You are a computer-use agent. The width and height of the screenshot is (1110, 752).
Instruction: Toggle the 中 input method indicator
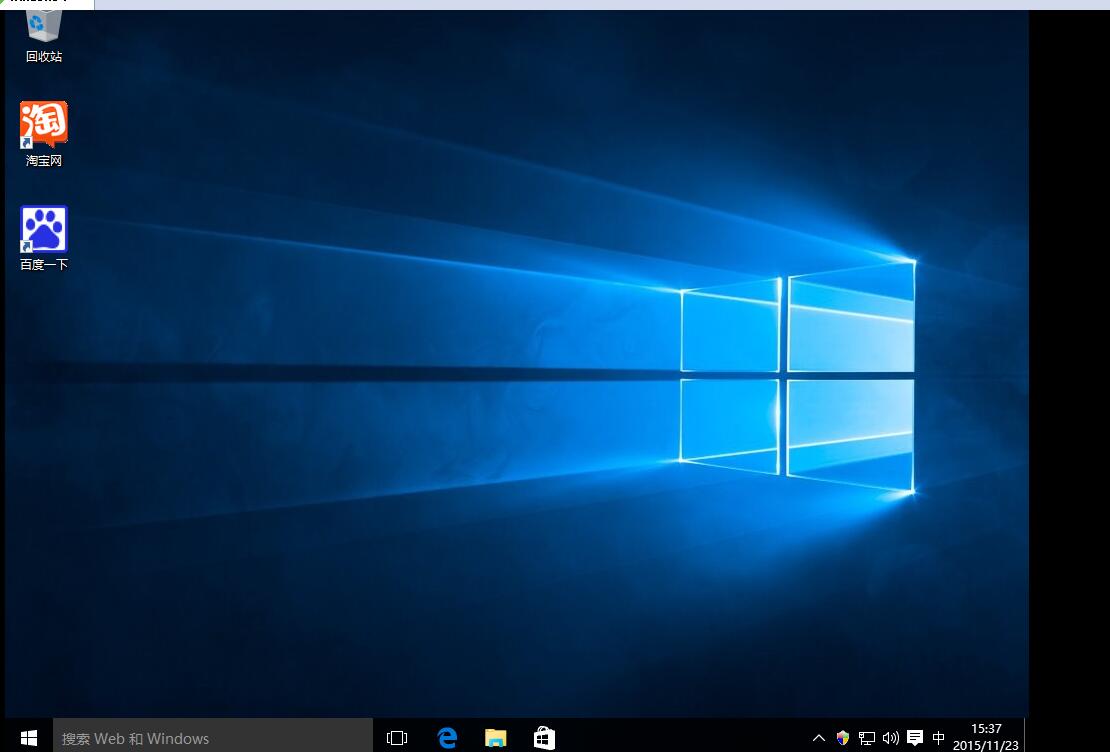938,738
